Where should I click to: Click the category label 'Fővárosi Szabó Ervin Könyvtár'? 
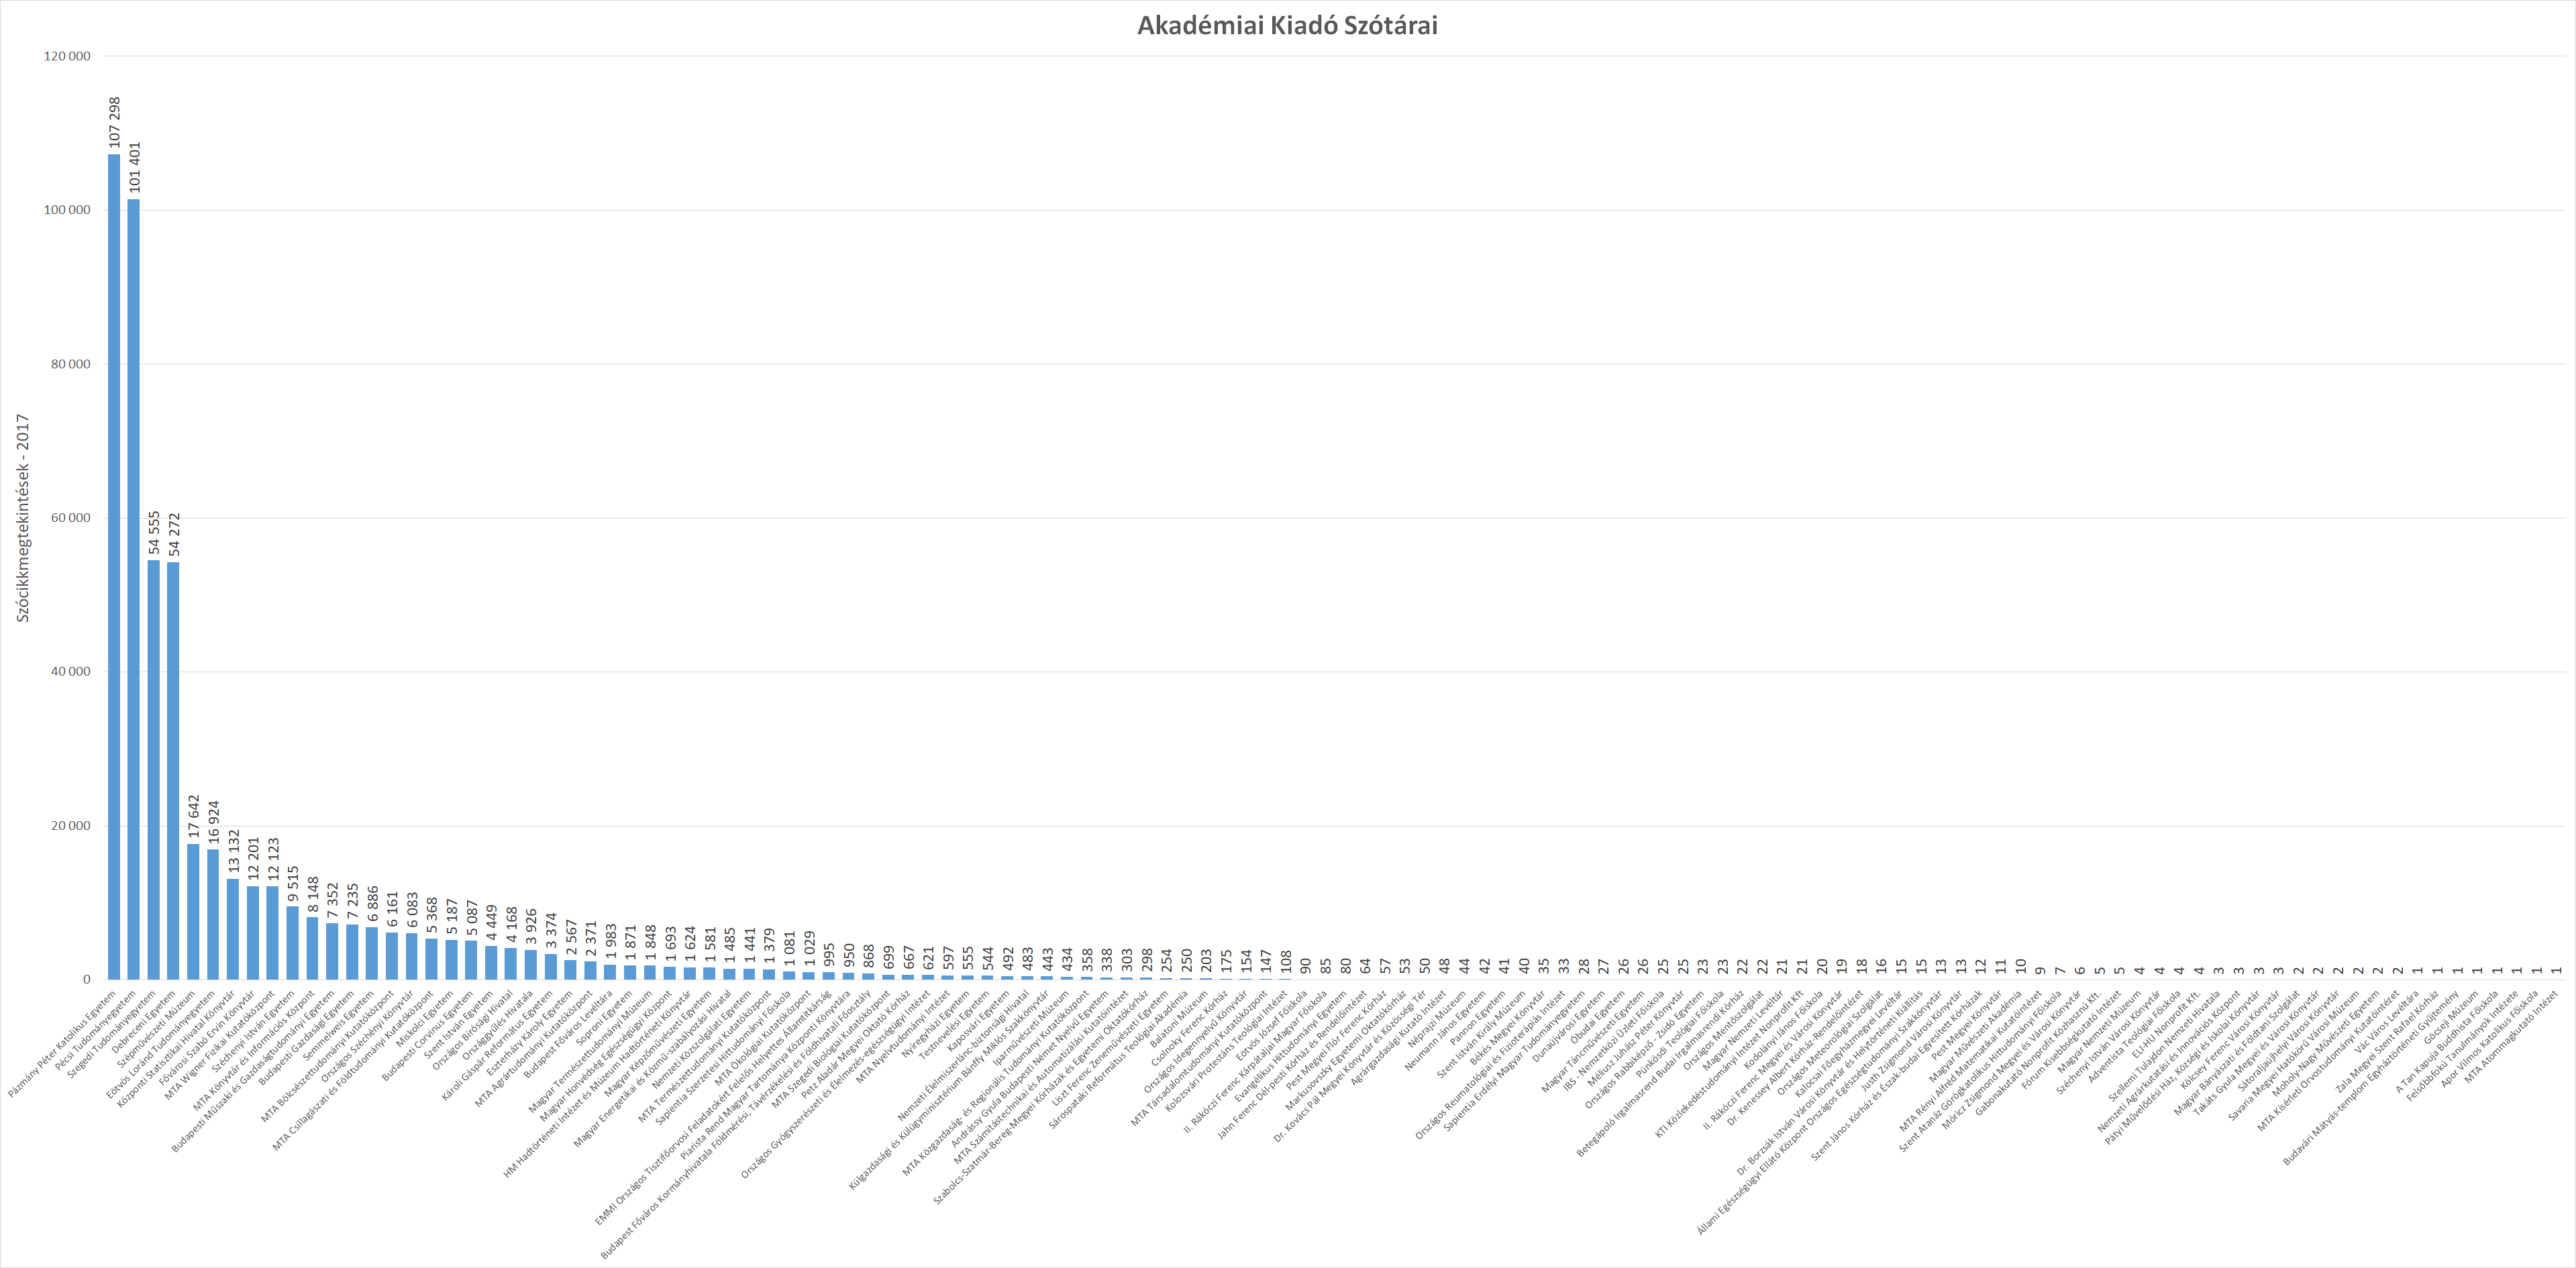click(207, 1037)
